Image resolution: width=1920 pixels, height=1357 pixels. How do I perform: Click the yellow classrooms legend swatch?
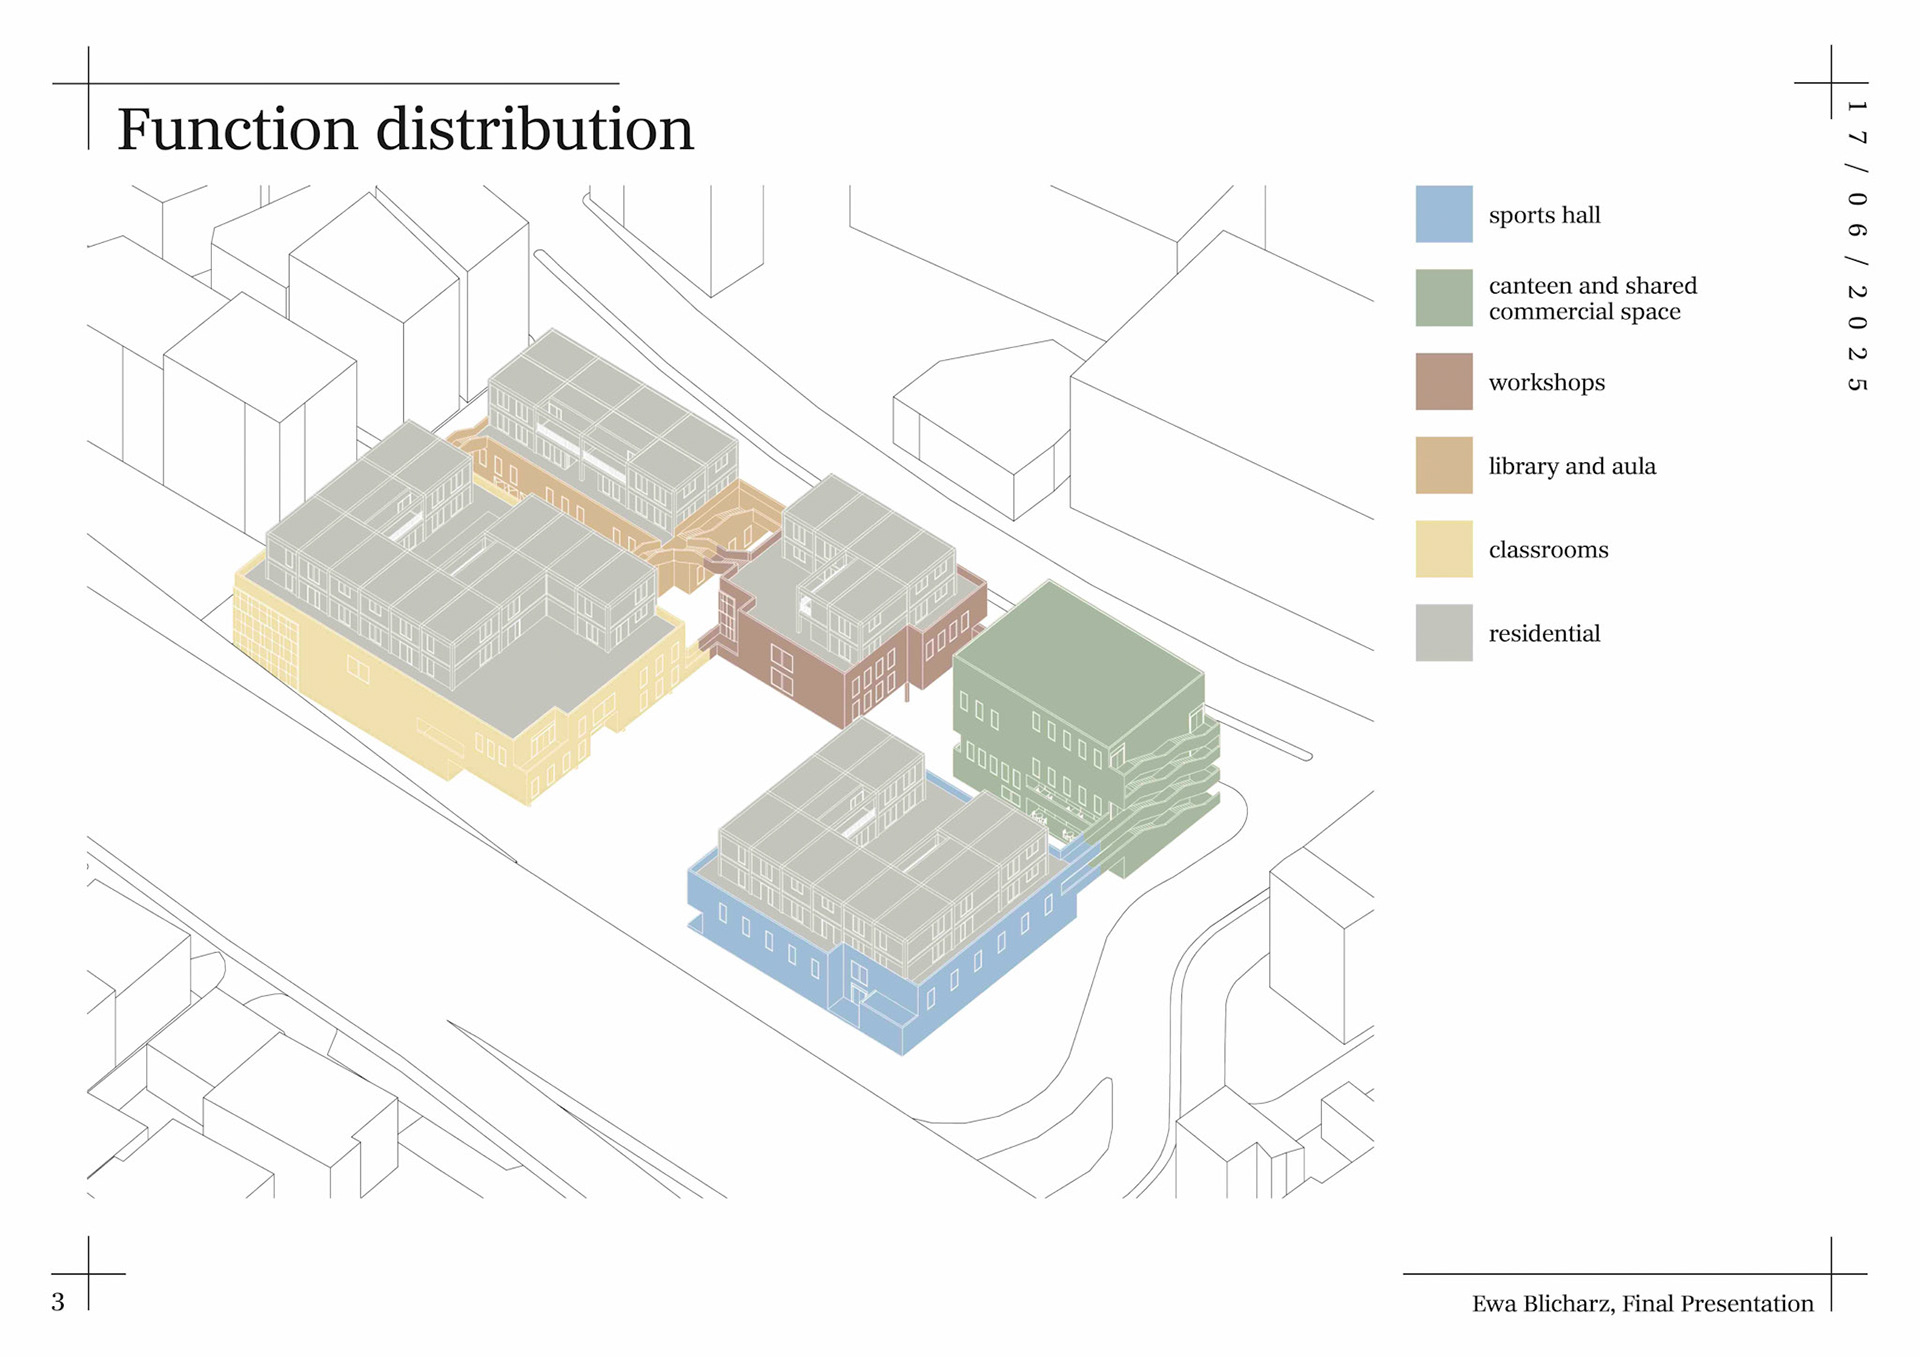1443,549
